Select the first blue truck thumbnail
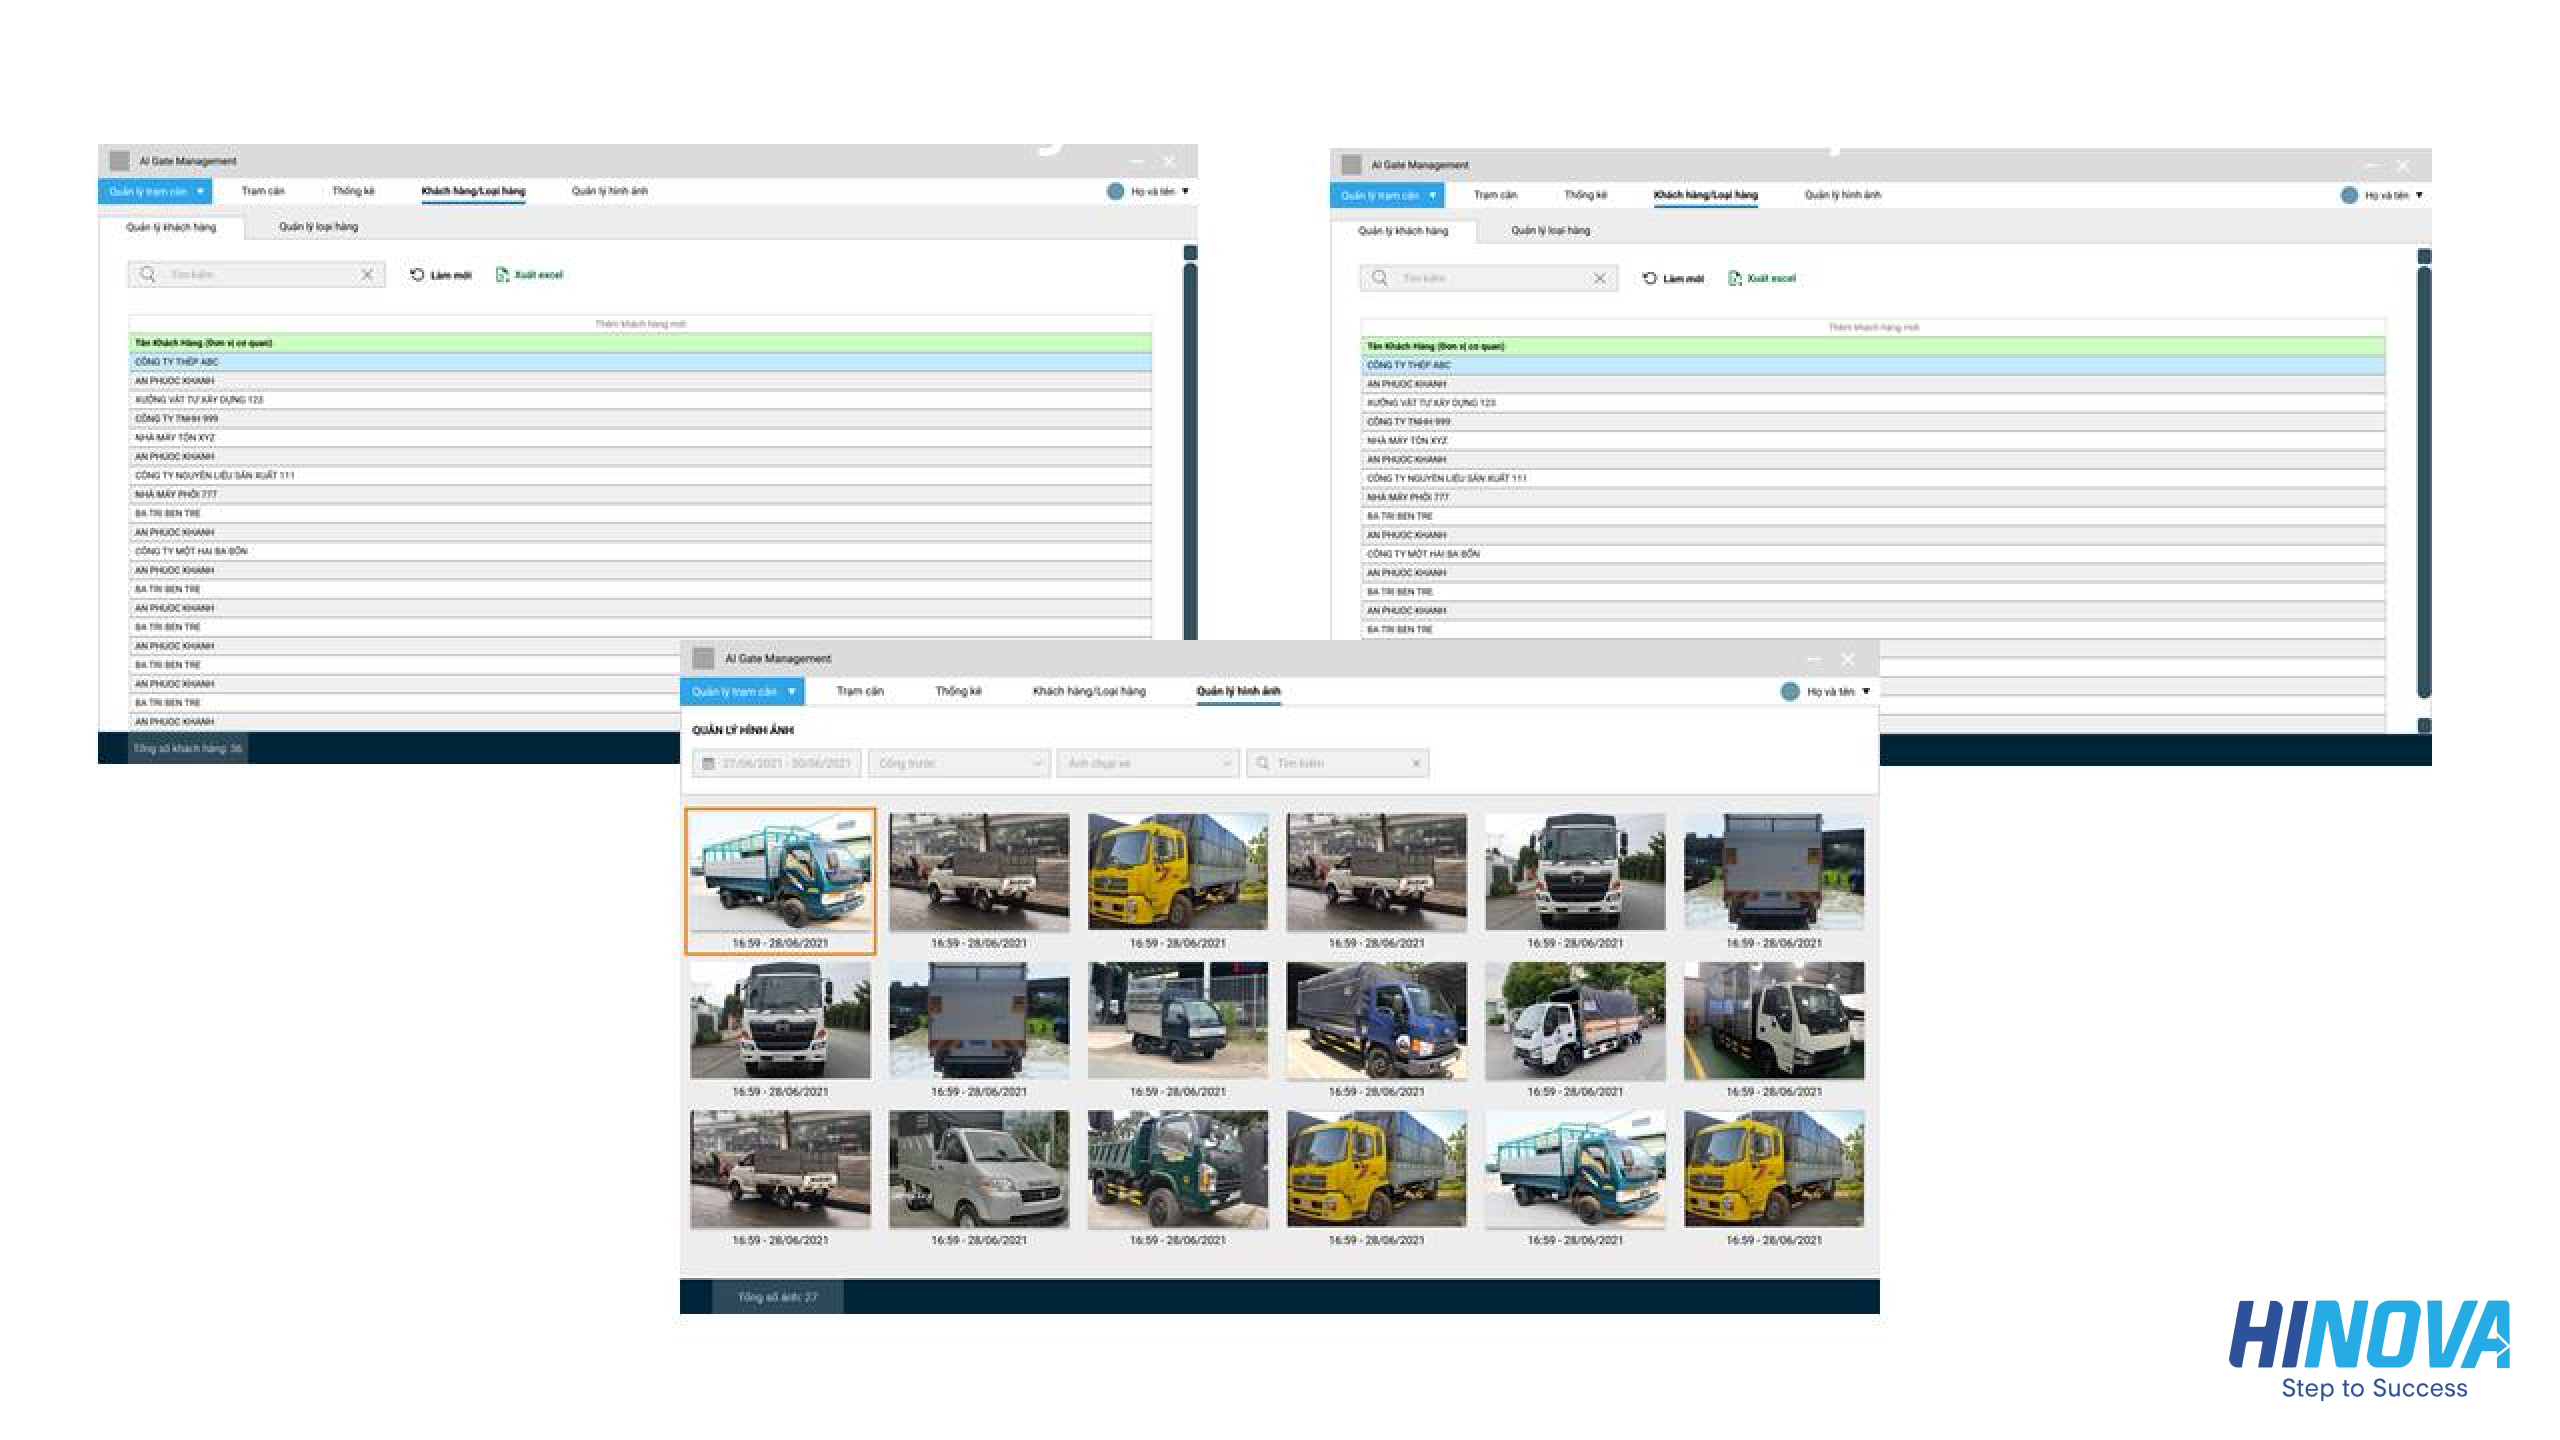 pos(780,872)
